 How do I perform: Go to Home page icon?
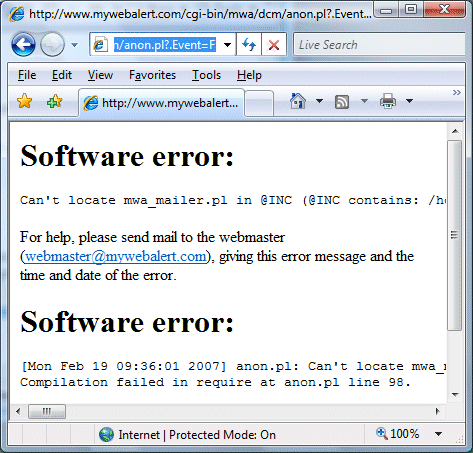[x=298, y=101]
